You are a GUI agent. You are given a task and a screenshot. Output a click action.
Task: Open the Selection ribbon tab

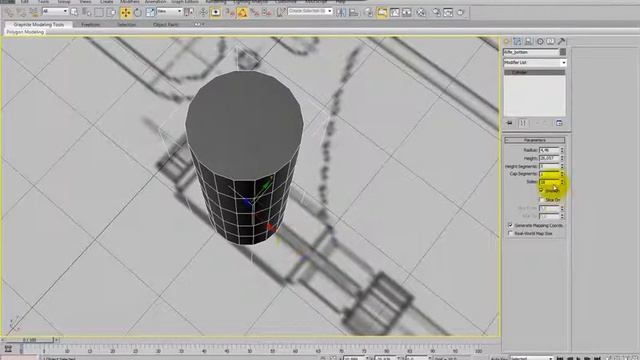[127, 24]
